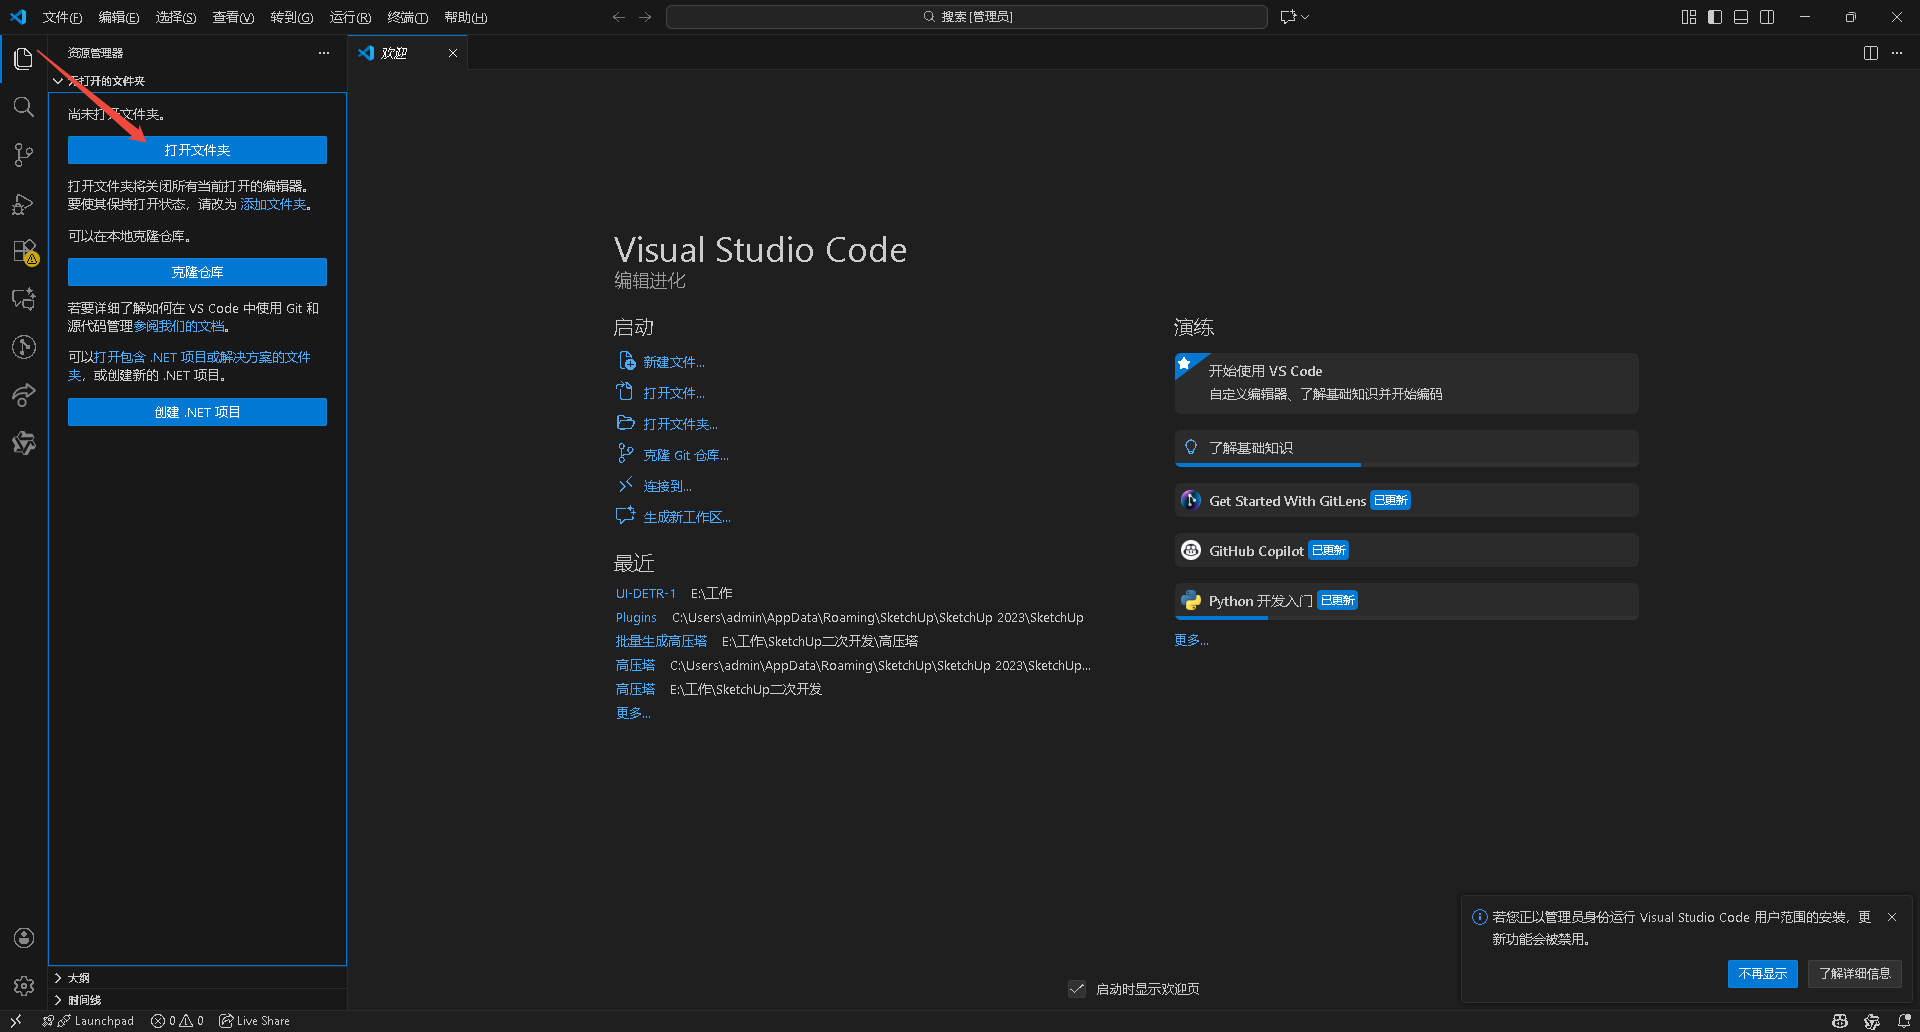Show errors and warnings count panel
Image resolution: width=1920 pixels, height=1032 pixels.
coord(177,1021)
